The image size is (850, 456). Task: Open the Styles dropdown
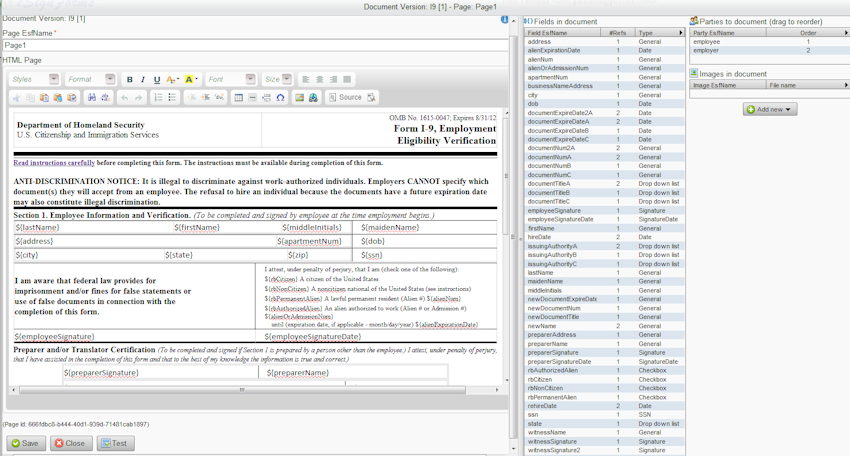click(34, 79)
